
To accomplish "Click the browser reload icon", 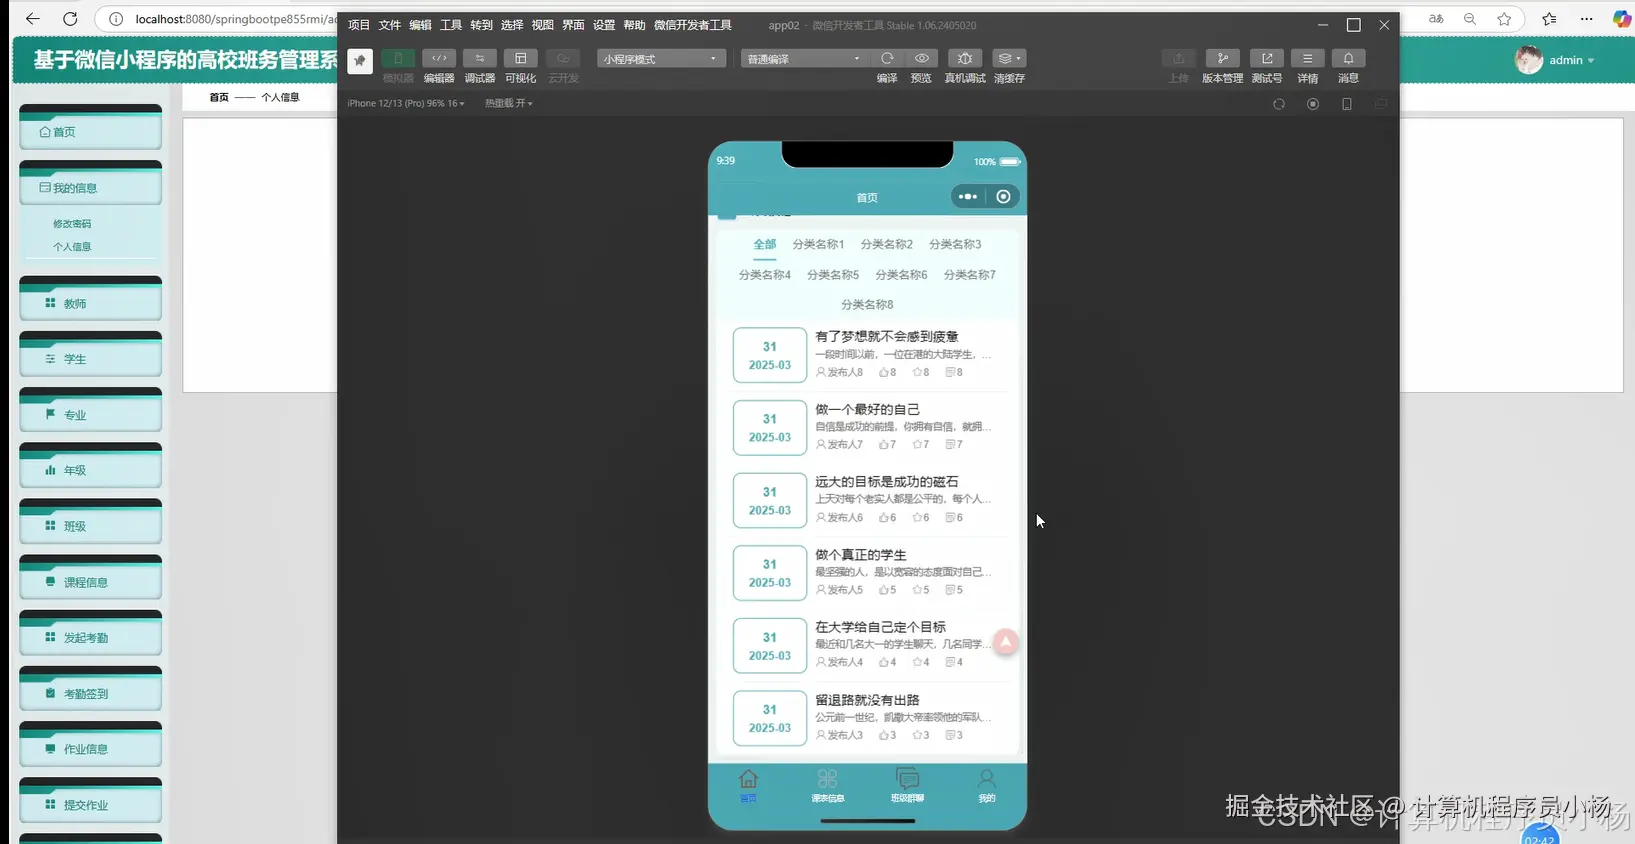I will pyautogui.click(x=70, y=18).
